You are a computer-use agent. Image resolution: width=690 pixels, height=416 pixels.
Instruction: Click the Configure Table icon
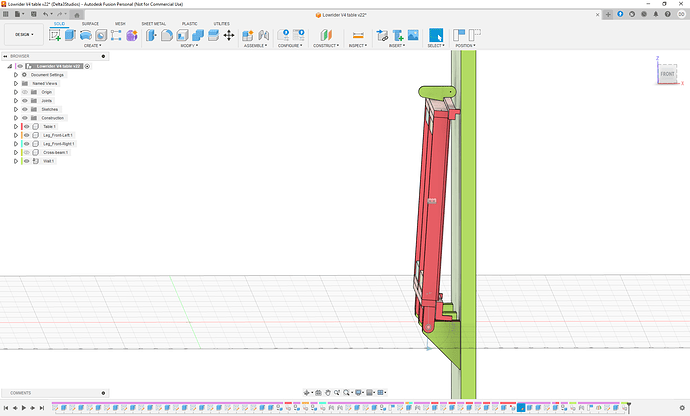[x=299, y=35]
